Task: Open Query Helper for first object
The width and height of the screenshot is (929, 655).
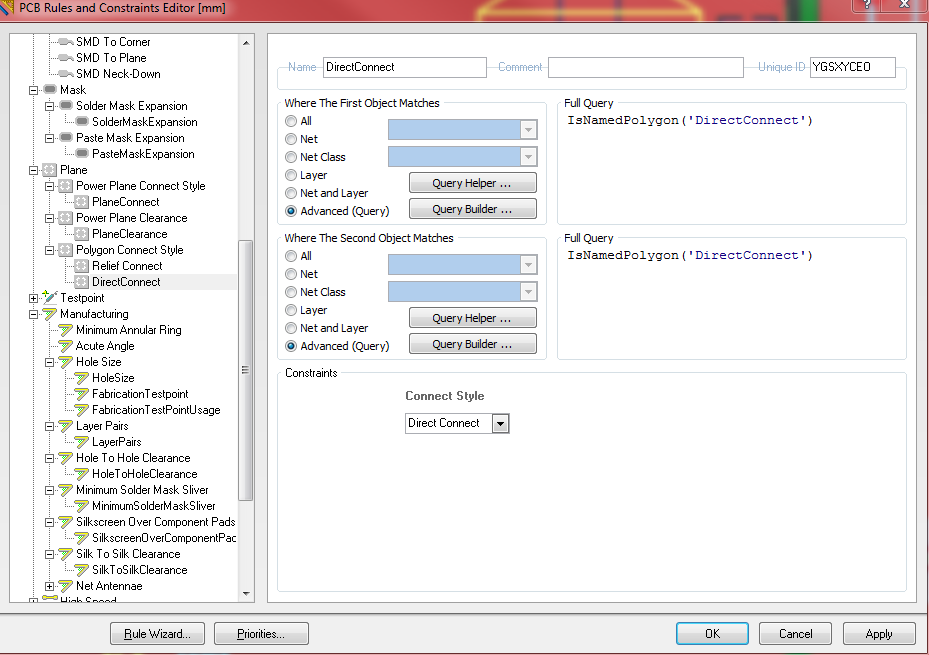Action: (473, 183)
